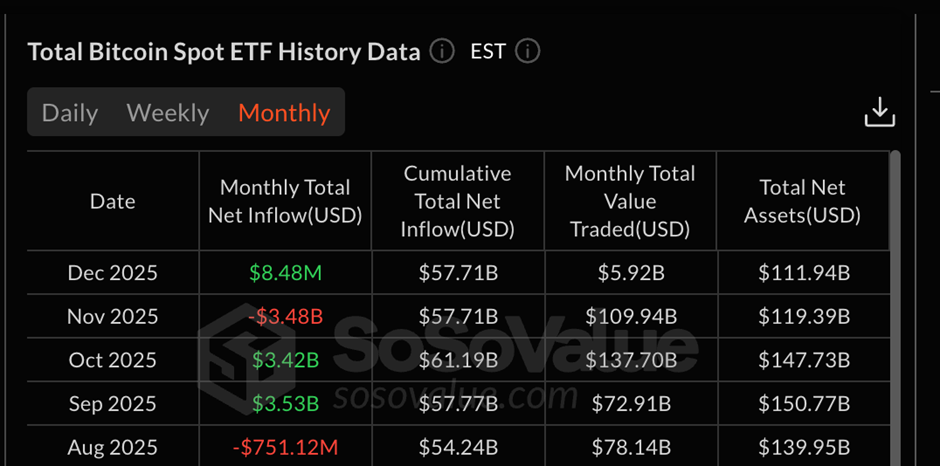Click the EST timezone label
Viewport: 940px width, 466px height.
488,52
